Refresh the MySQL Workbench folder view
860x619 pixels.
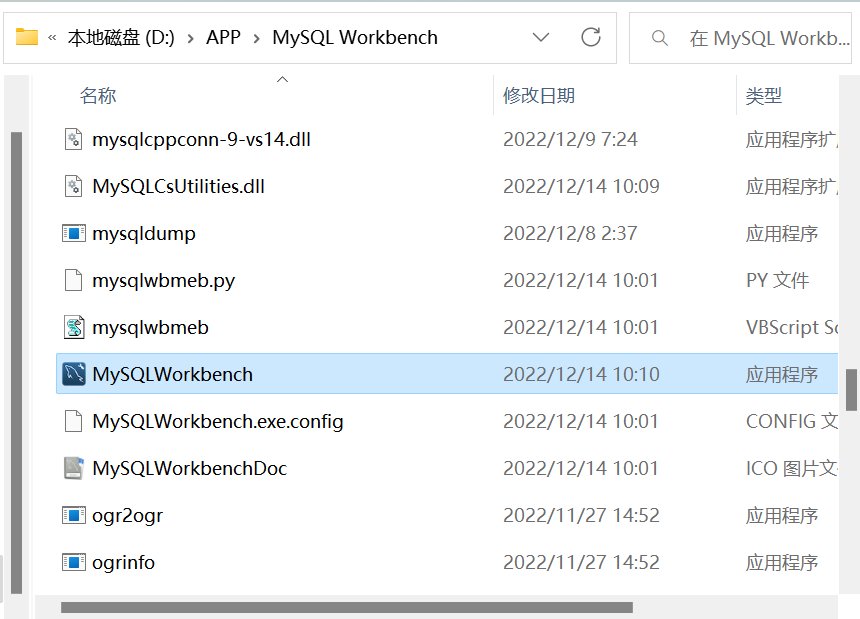(591, 37)
